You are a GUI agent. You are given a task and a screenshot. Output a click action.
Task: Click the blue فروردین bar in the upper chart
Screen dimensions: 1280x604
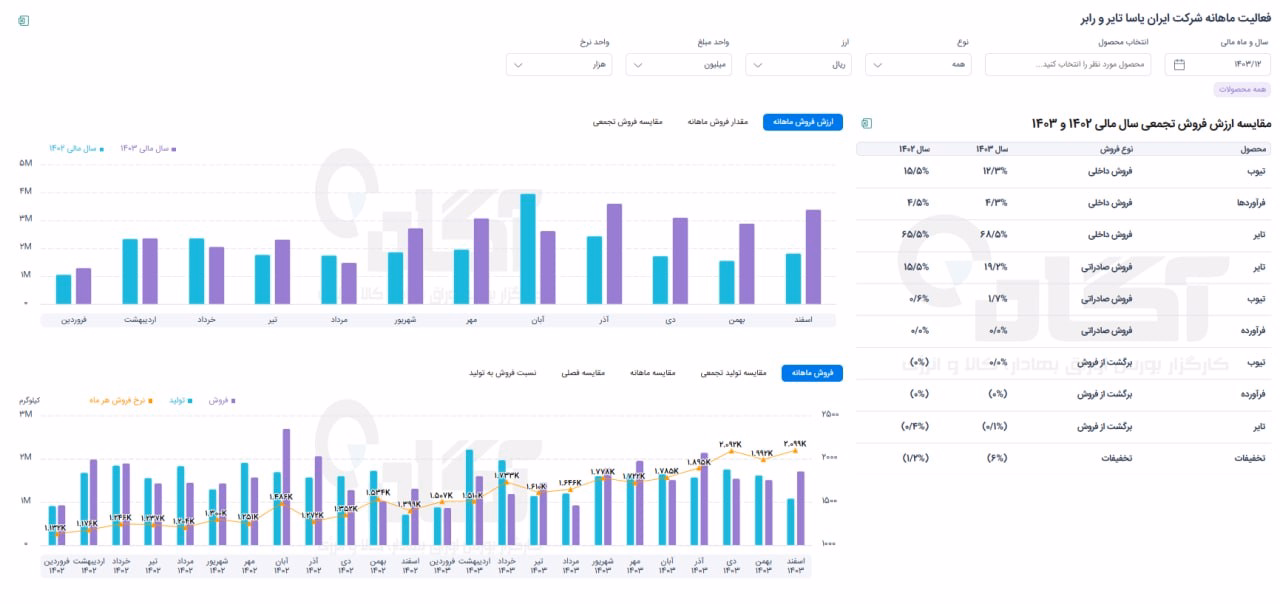click(x=63, y=290)
